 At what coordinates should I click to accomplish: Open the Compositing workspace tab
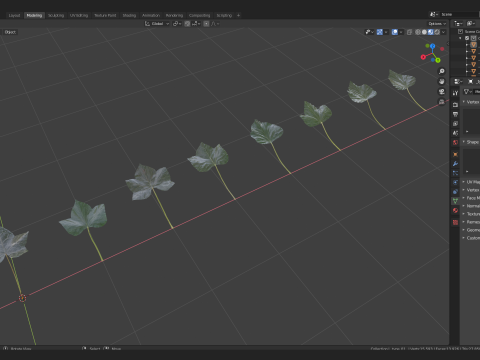coord(199,15)
